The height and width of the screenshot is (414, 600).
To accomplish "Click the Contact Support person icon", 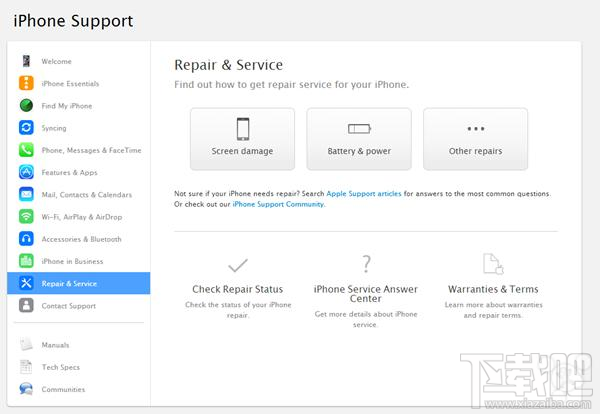I will (x=26, y=305).
